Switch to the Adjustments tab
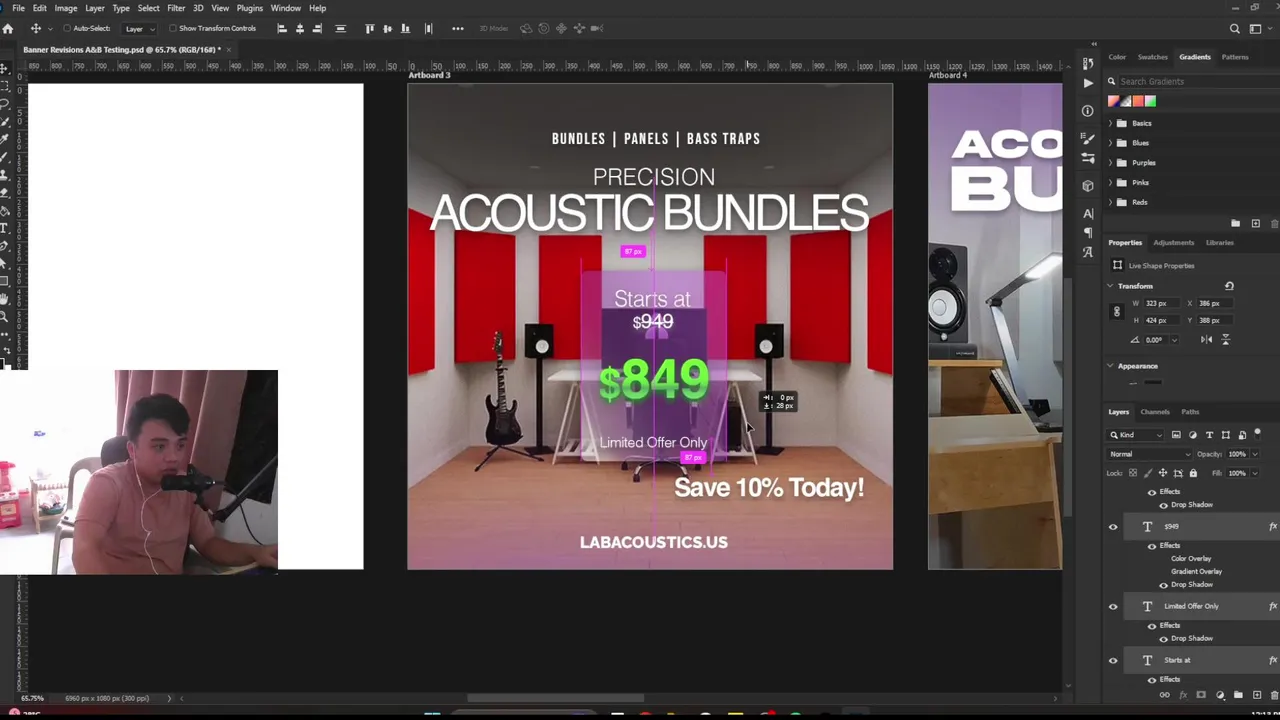 (x=1174, y=242)
